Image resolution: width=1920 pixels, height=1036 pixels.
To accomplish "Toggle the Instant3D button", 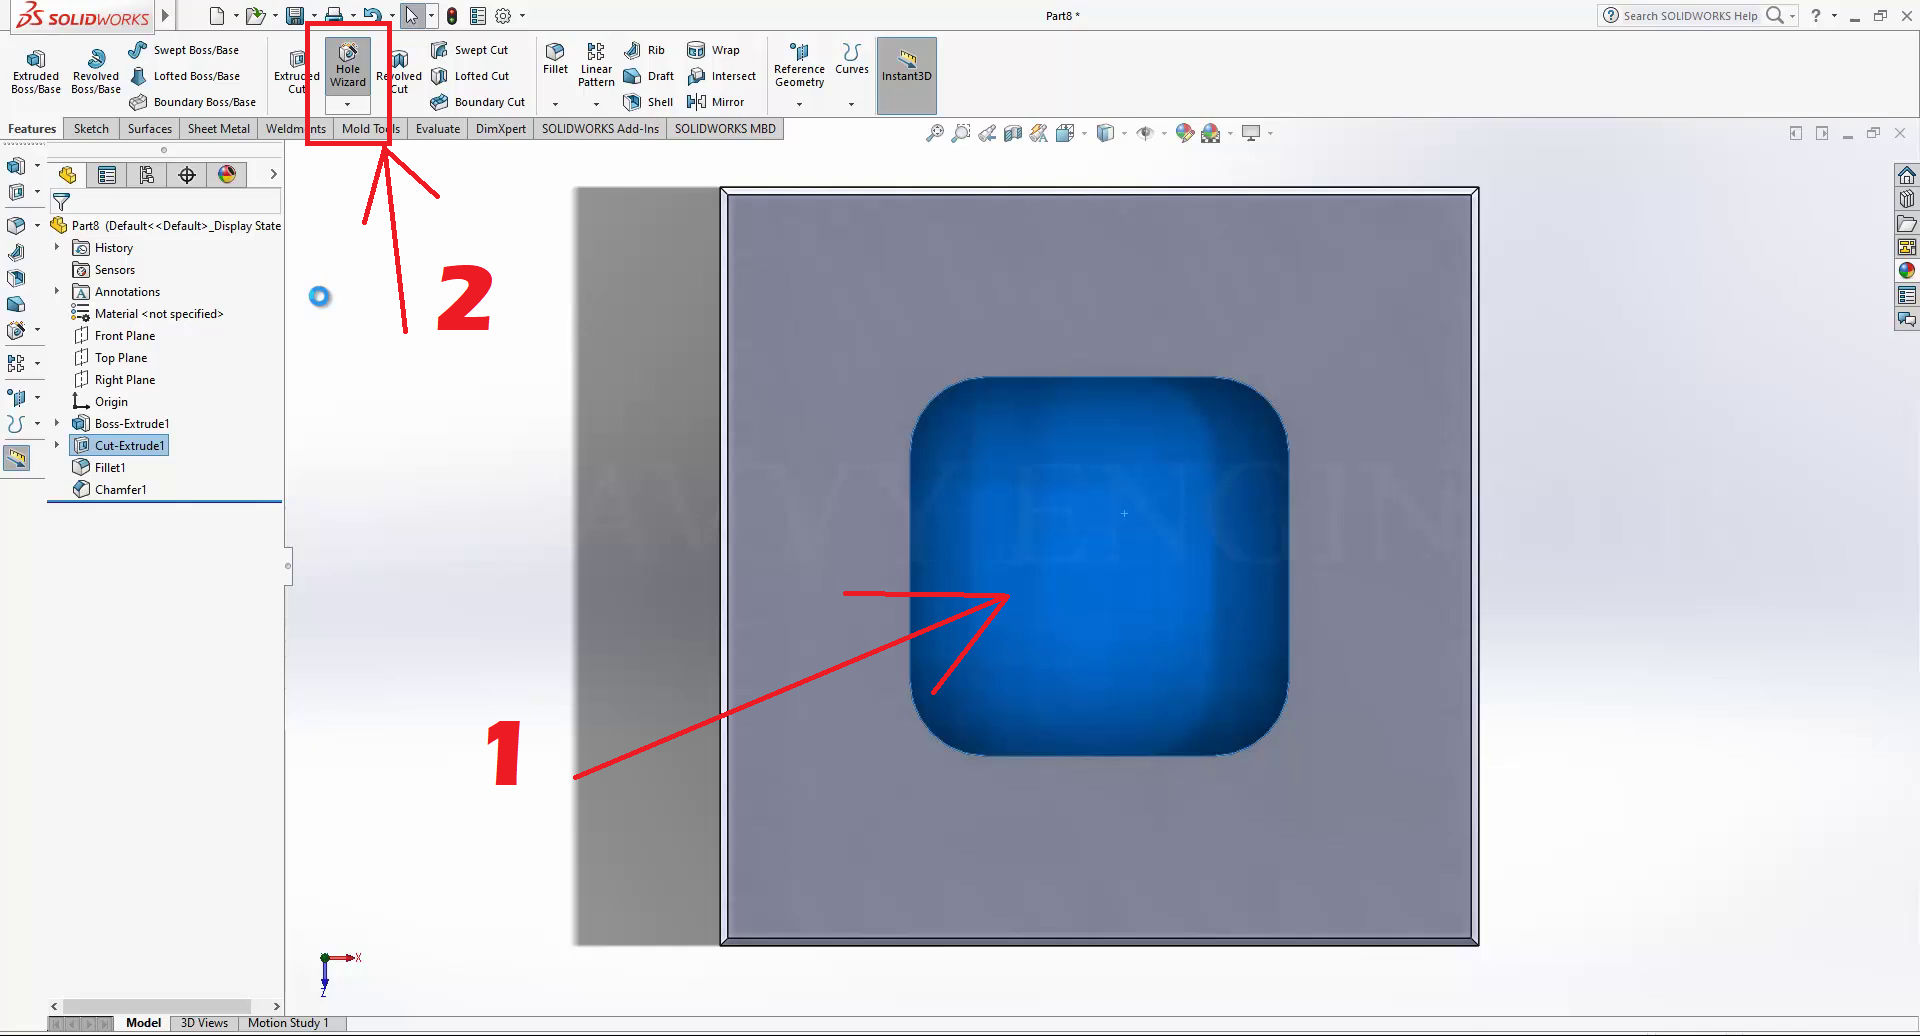I will (x=906, y=66).
